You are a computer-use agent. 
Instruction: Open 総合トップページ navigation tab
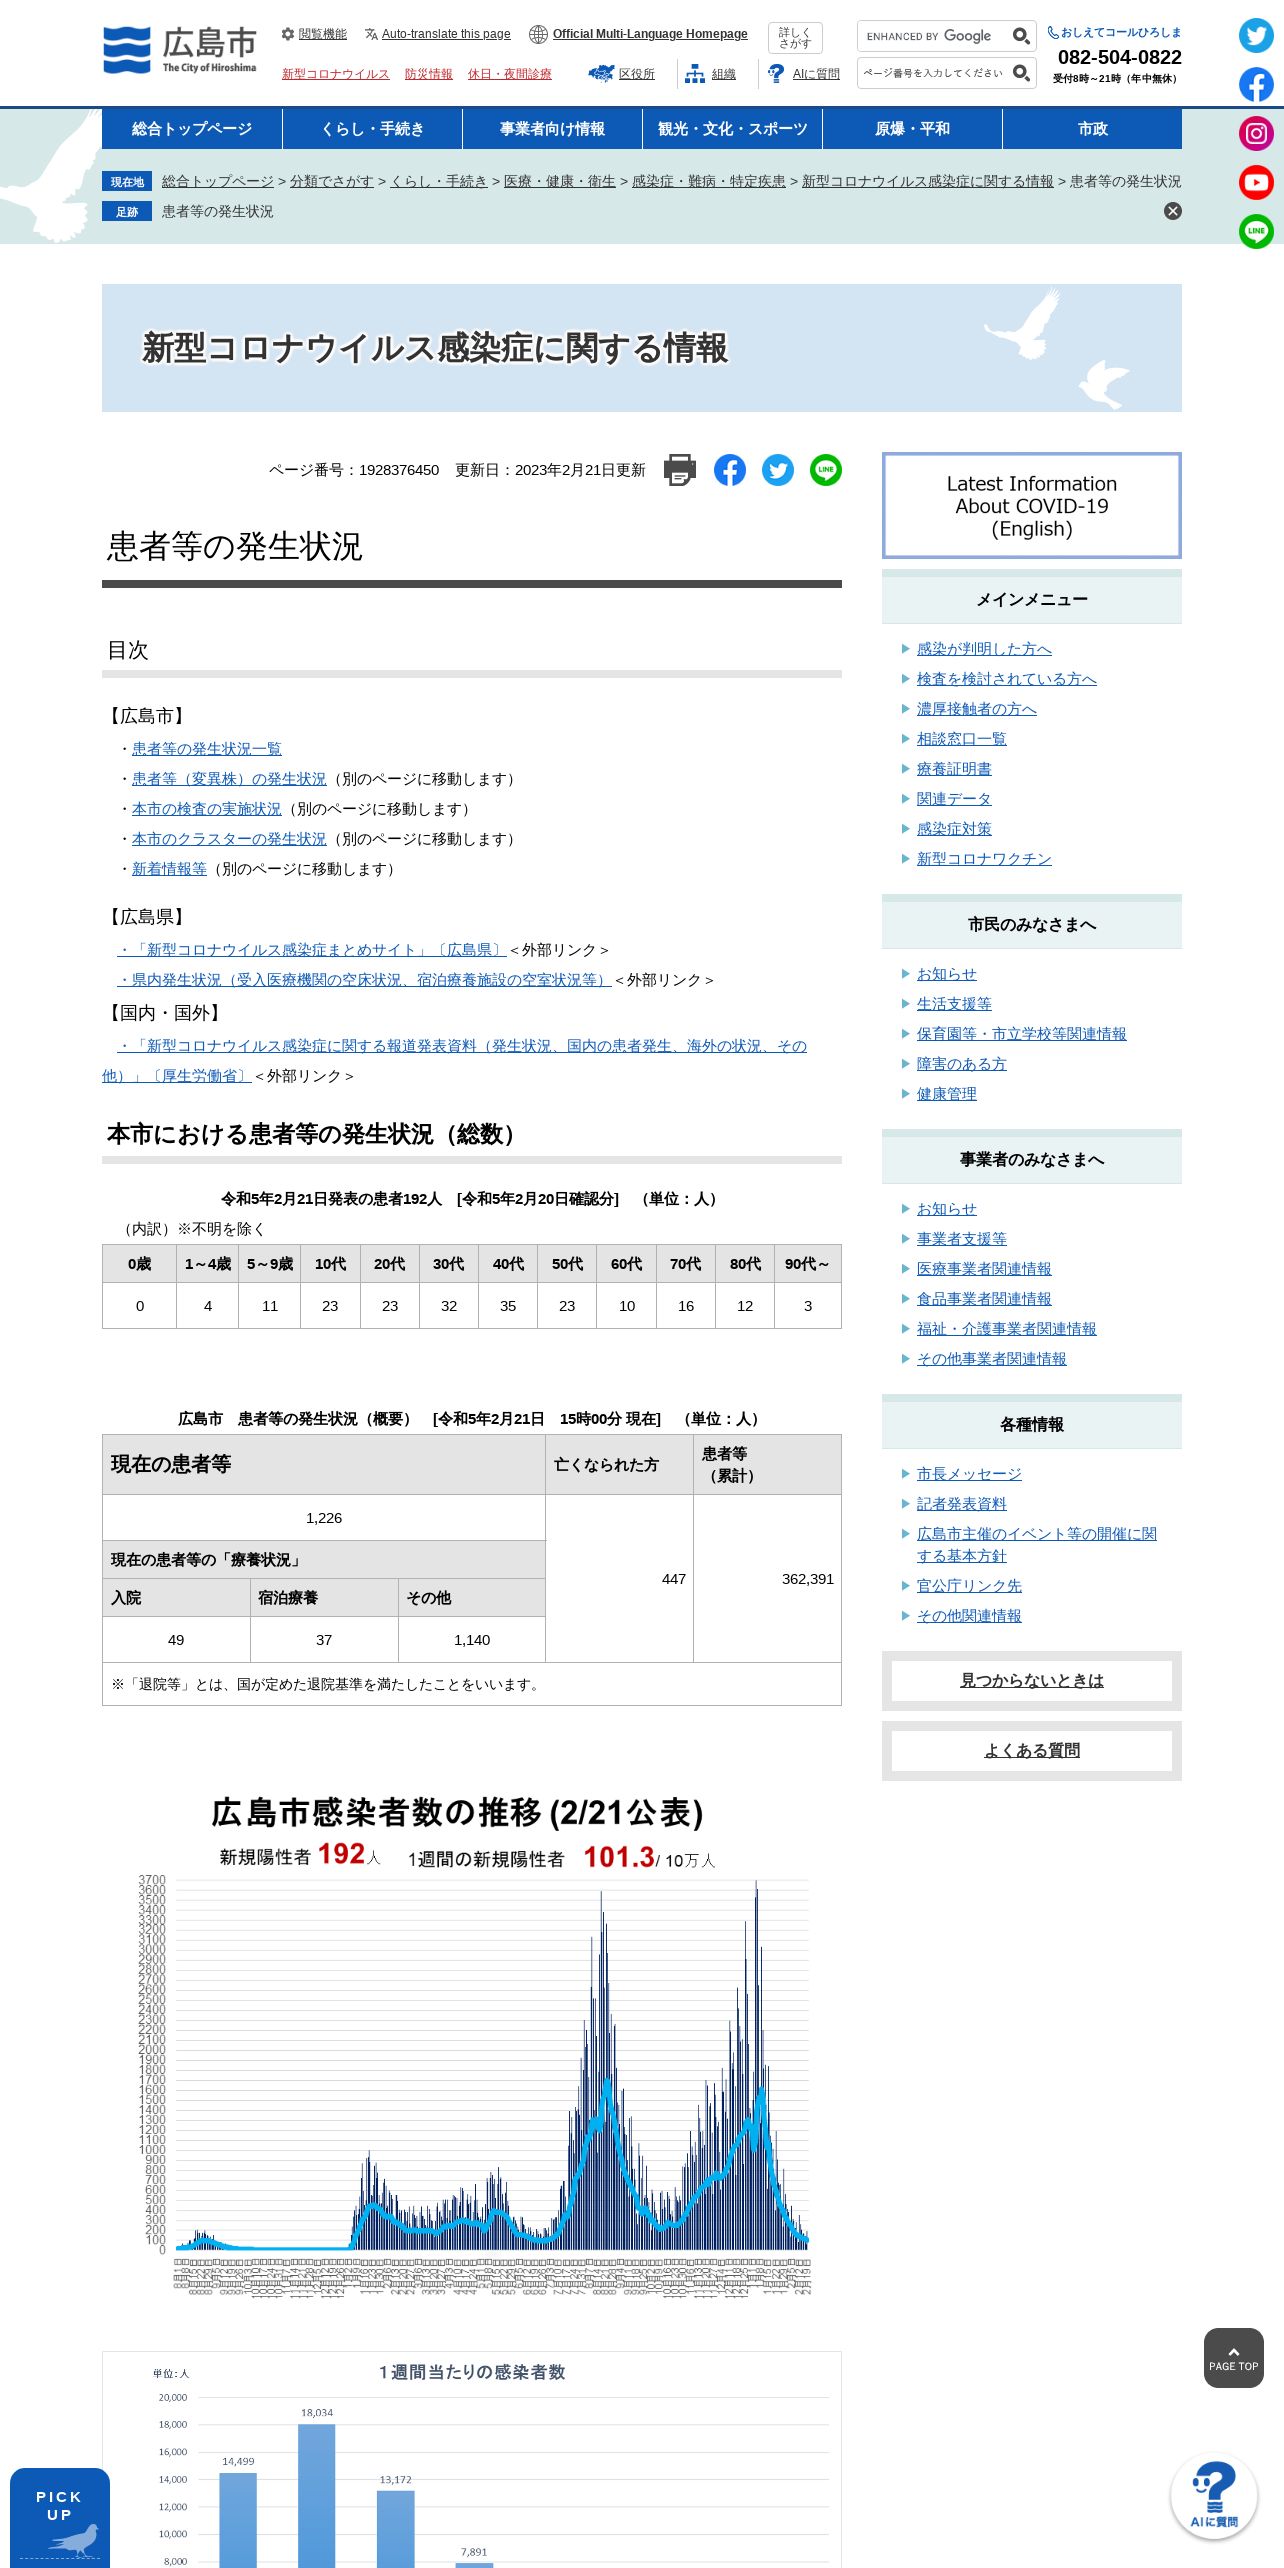[192, 129]
